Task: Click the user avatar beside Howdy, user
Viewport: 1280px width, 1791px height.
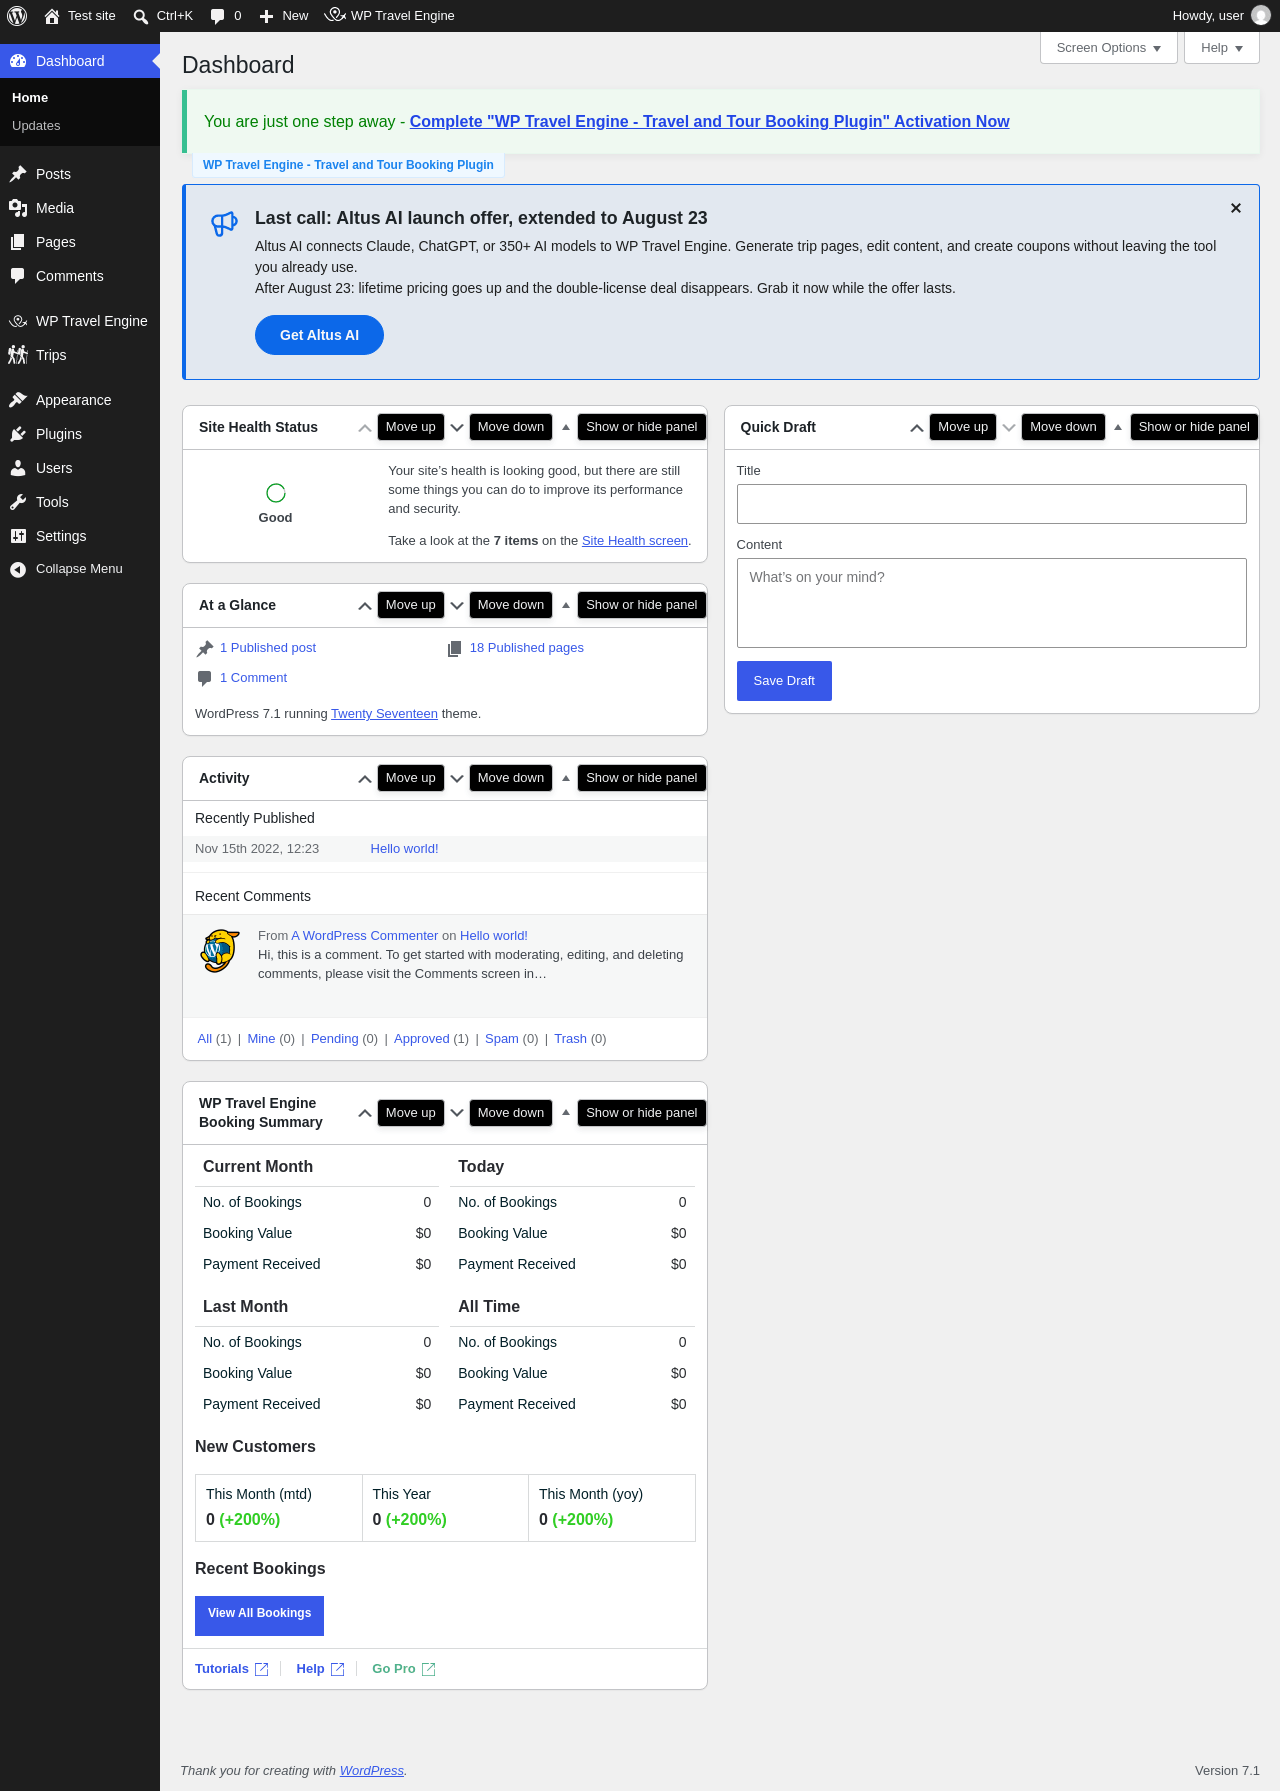Action: [x=1261, y=16]
